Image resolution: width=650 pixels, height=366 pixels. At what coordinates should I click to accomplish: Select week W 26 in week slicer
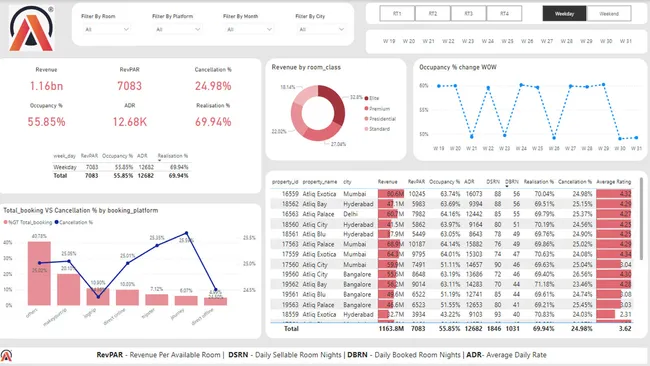tap(527, 41)
